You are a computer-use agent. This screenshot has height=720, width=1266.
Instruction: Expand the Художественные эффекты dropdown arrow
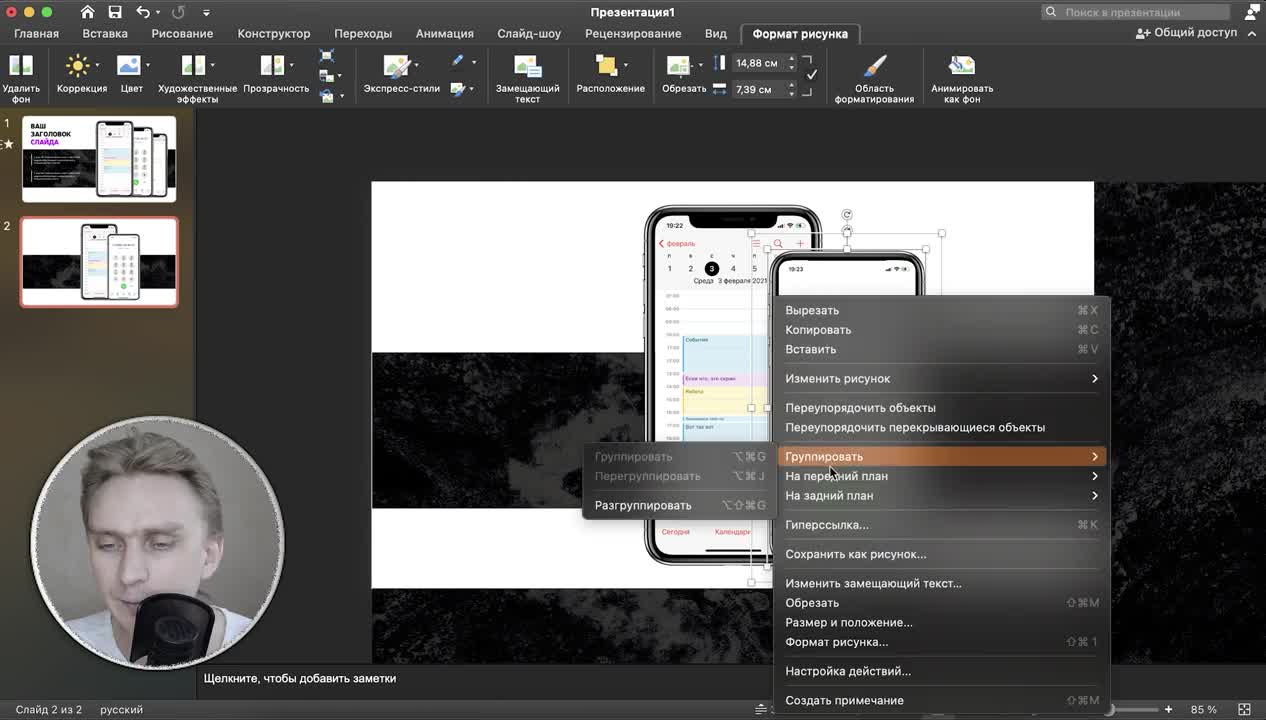[212, 66]
